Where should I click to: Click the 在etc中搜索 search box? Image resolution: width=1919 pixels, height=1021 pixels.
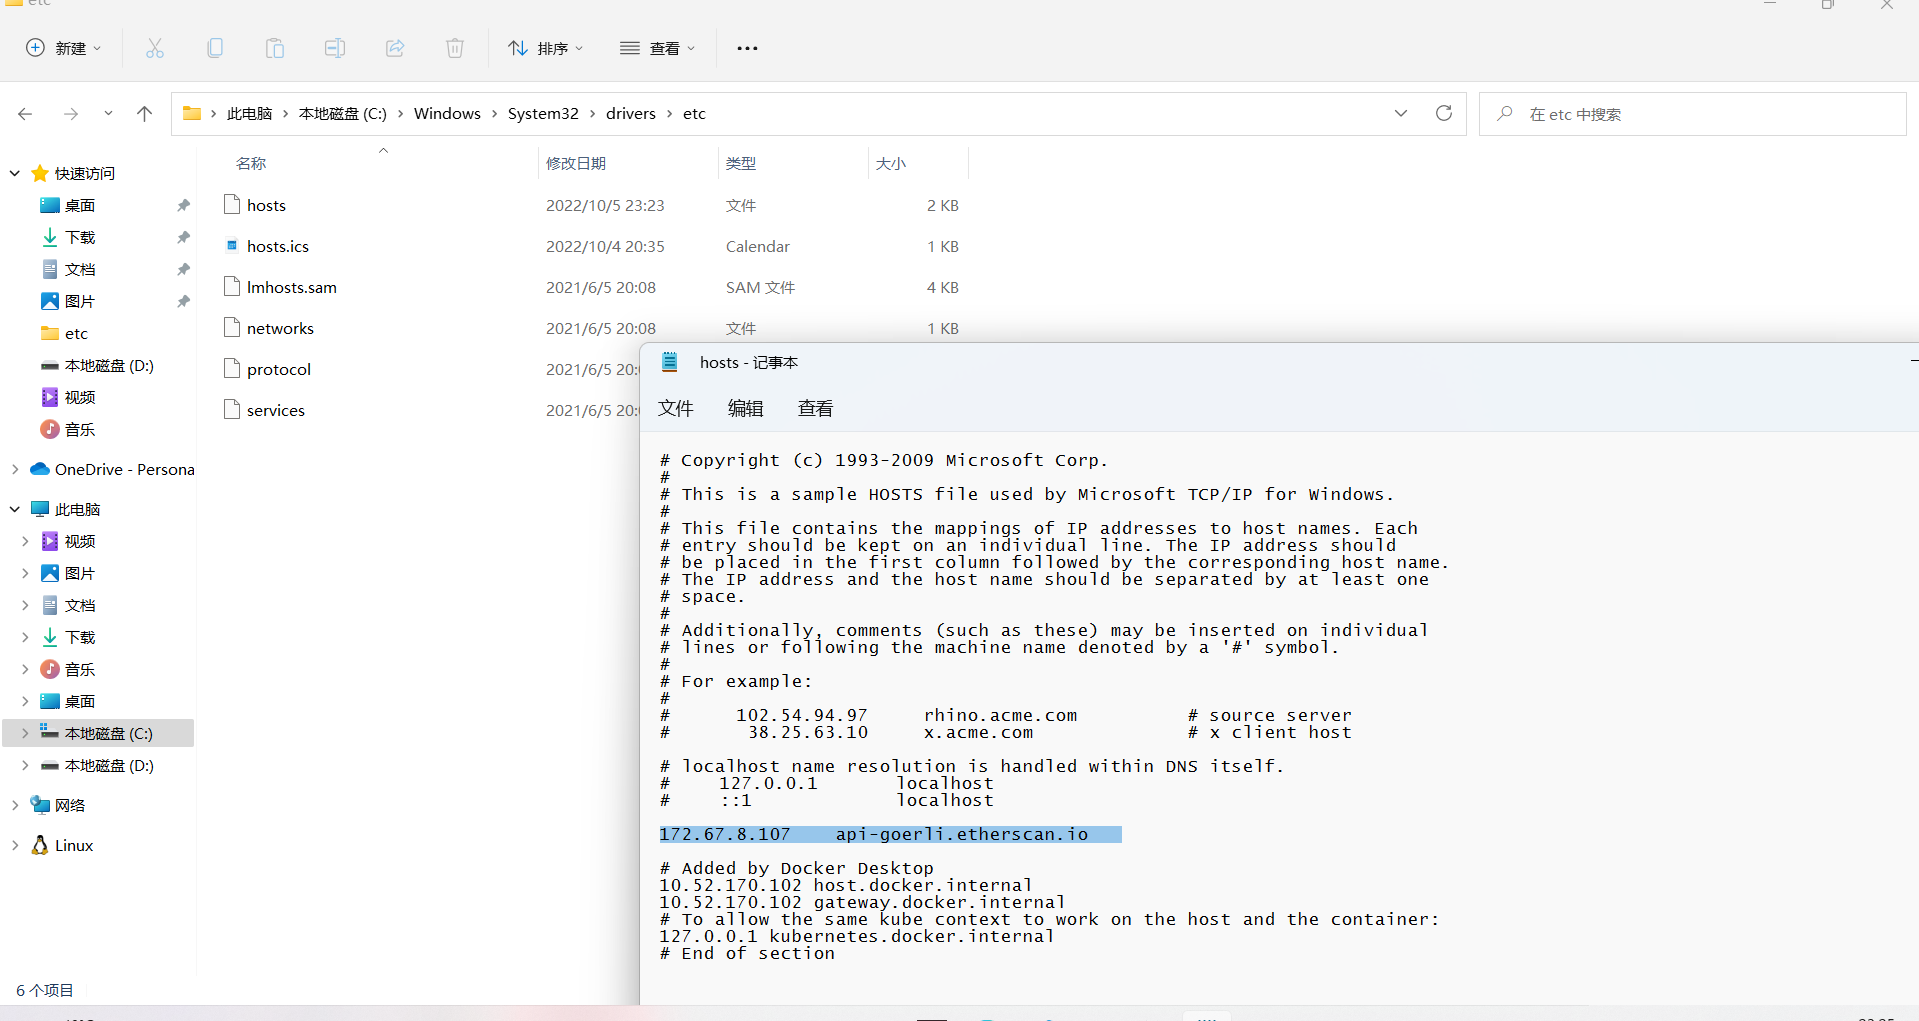tap(1650, 113)
